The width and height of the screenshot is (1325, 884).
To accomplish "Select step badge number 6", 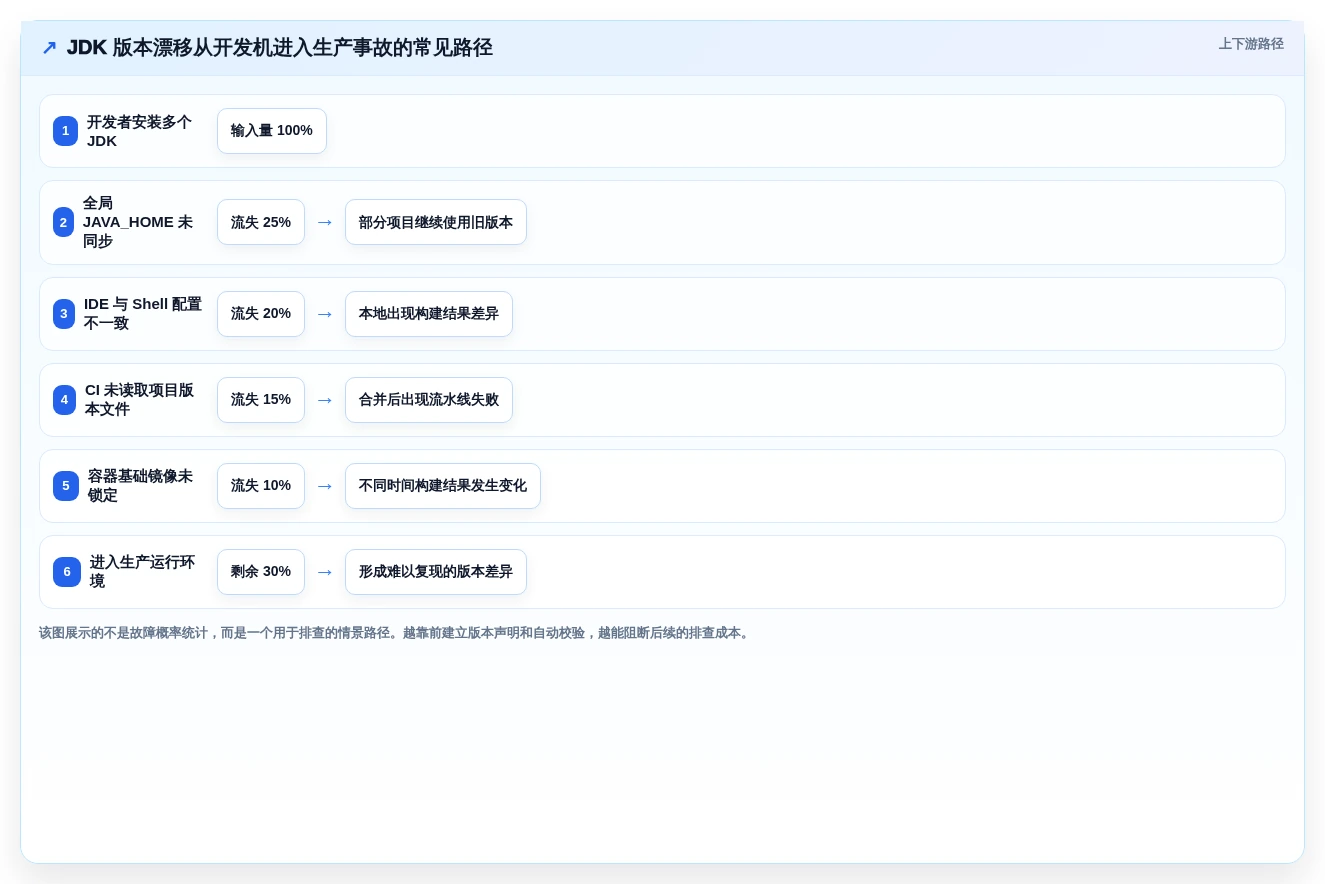I will [67, 572].
